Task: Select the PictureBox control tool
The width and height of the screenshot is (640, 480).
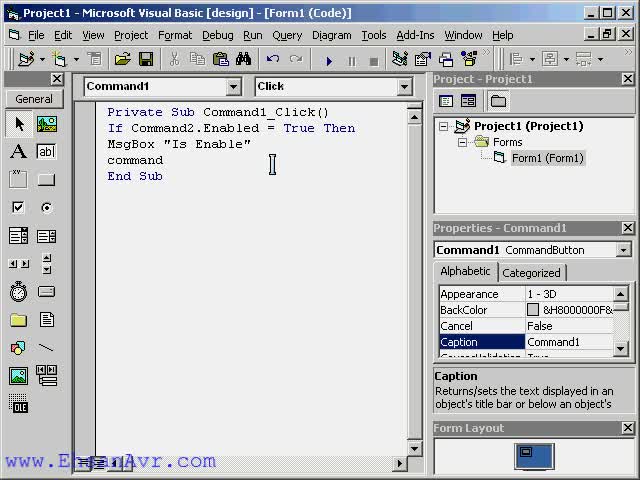Action: click(47, 124)
